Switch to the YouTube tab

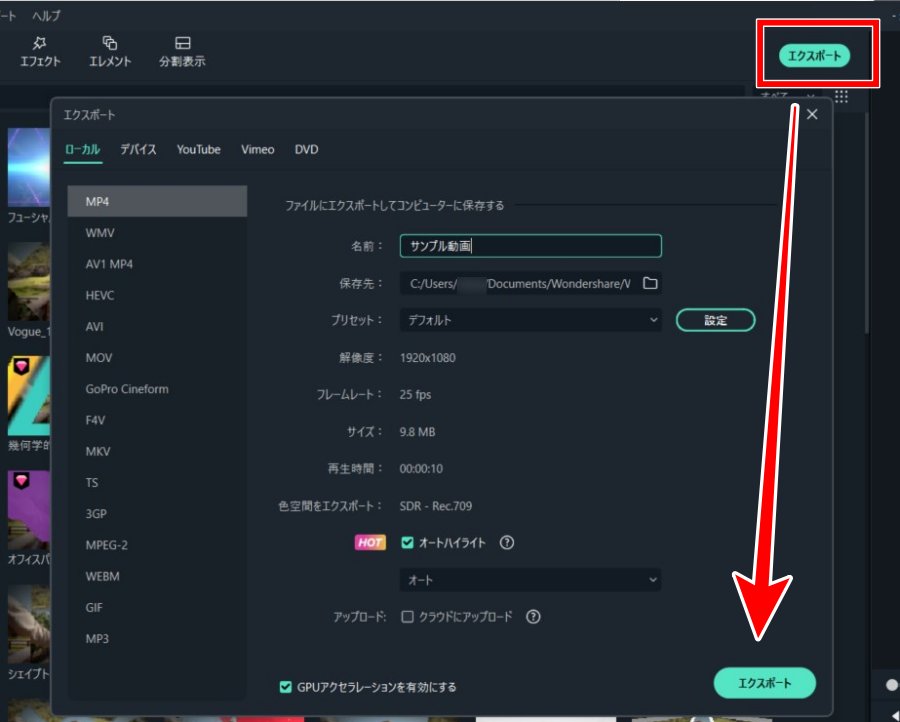(199, 149)
